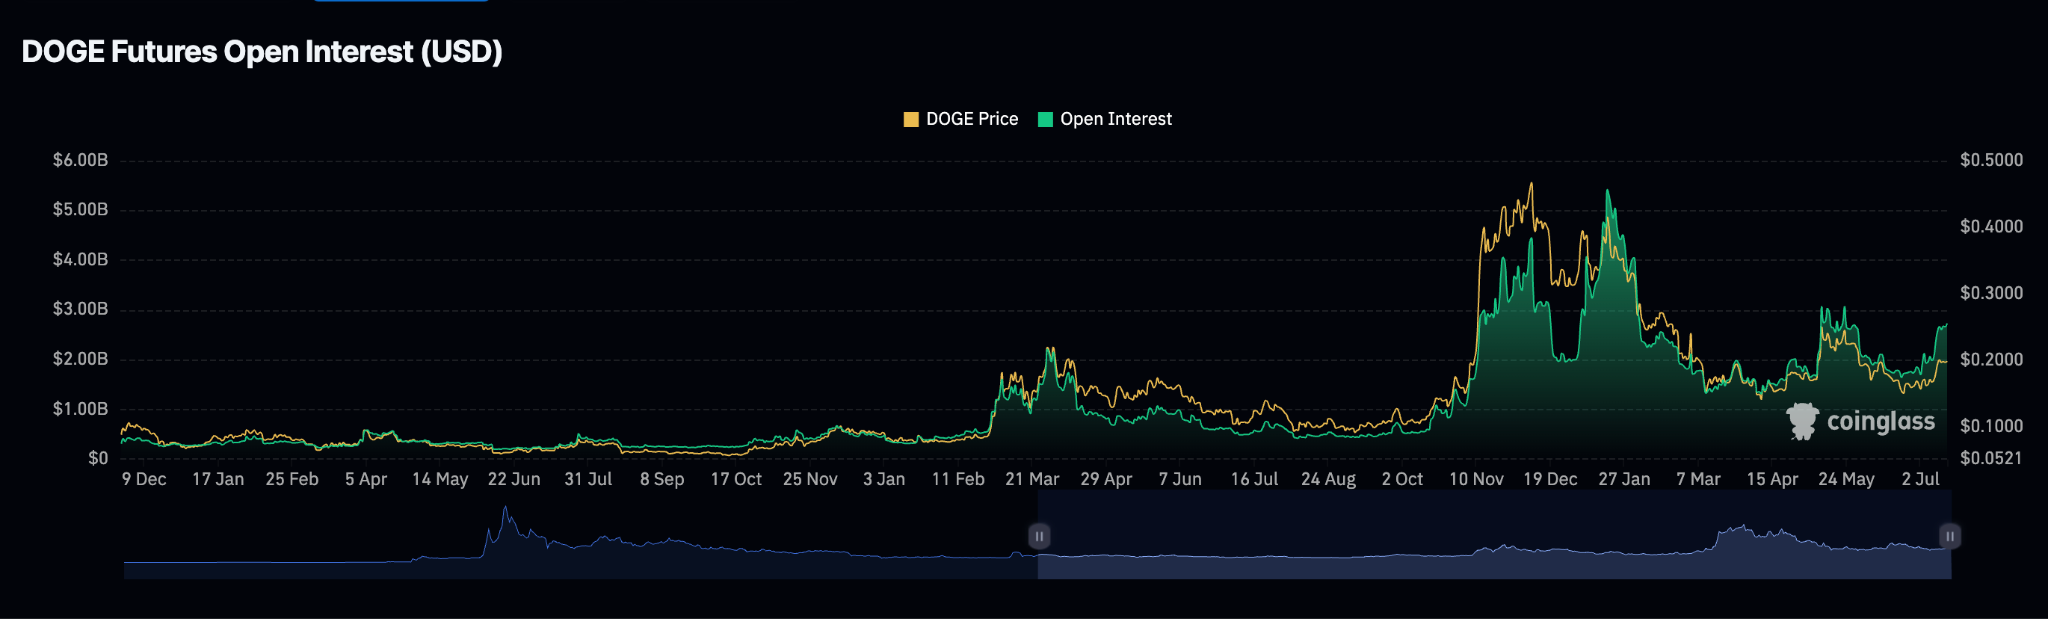2048x619 pixels.
Task: Click the chart title DOGE Futures Open Interest (USD)
Action: click(x=262, y=52)
